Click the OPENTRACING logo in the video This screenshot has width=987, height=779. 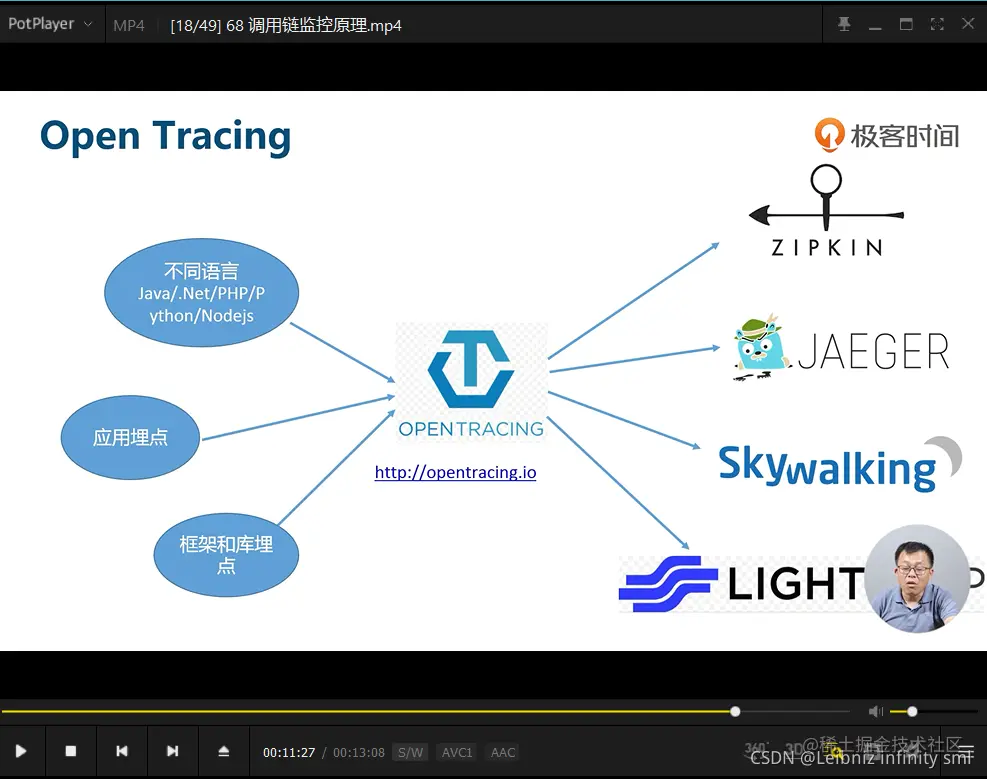tap(471, 383)
